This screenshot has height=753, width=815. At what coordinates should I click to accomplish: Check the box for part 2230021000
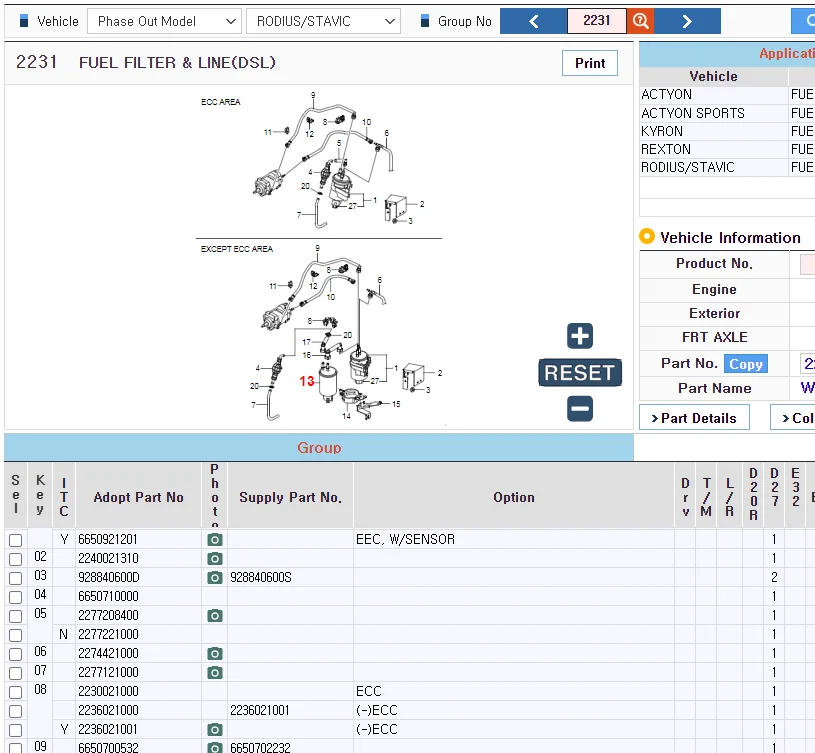[16, 692]
